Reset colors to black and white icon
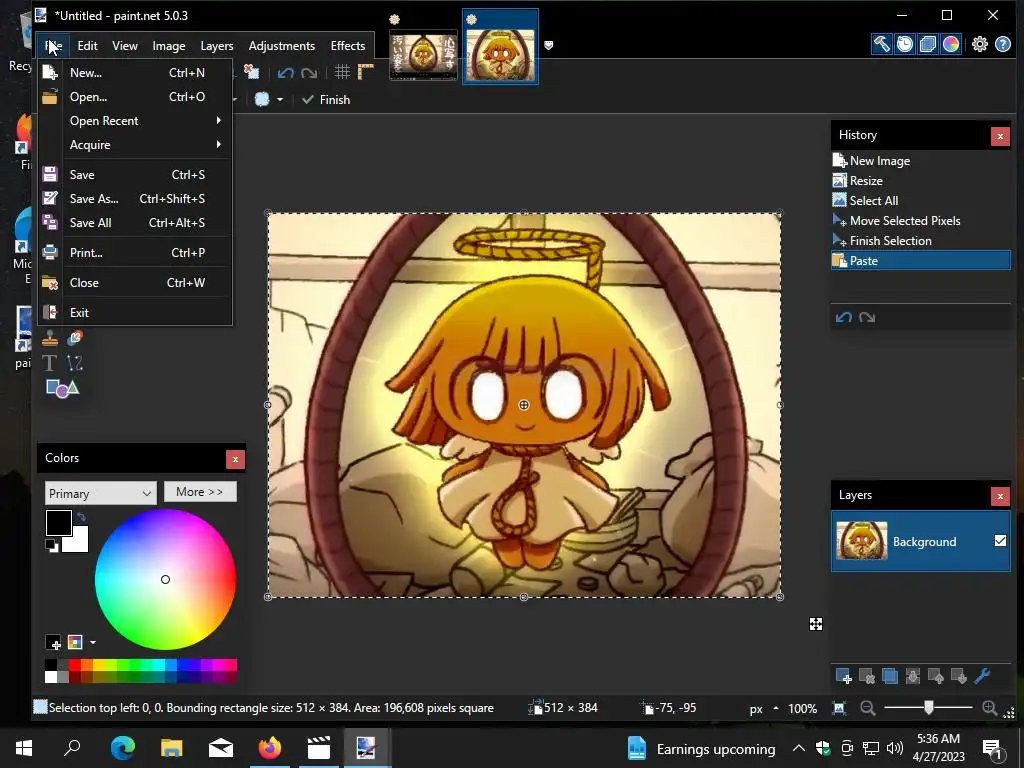 [52, 546]
